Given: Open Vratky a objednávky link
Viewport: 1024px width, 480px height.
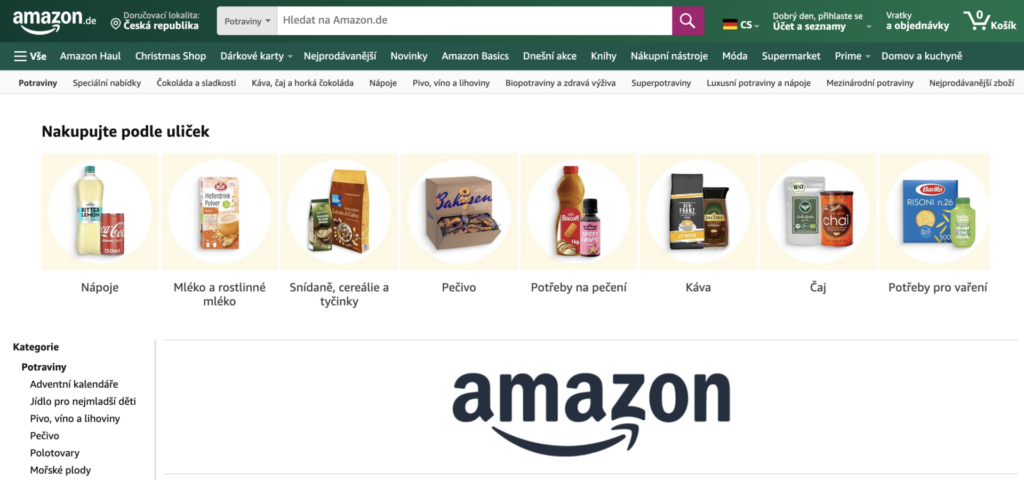Looking at the screenshot, I should pos(917,21).
